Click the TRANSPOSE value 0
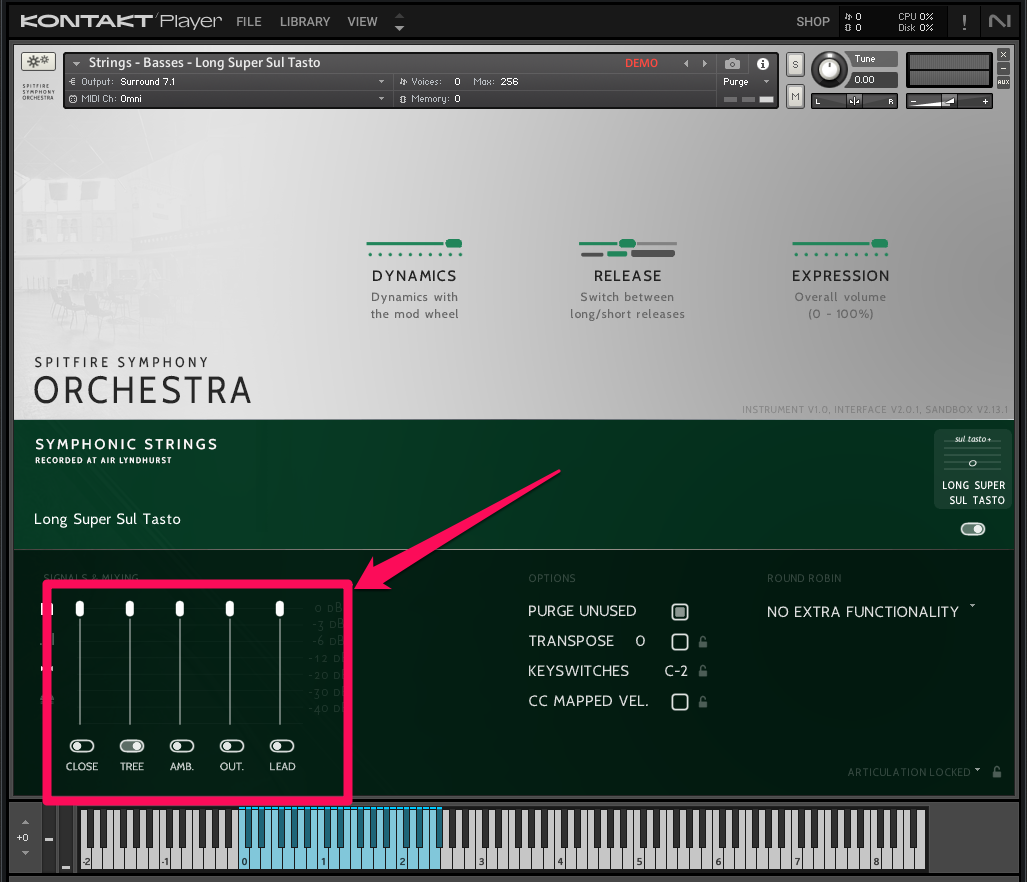Image resolution: width=1027 pixels, height=882 pixels. 640,641
